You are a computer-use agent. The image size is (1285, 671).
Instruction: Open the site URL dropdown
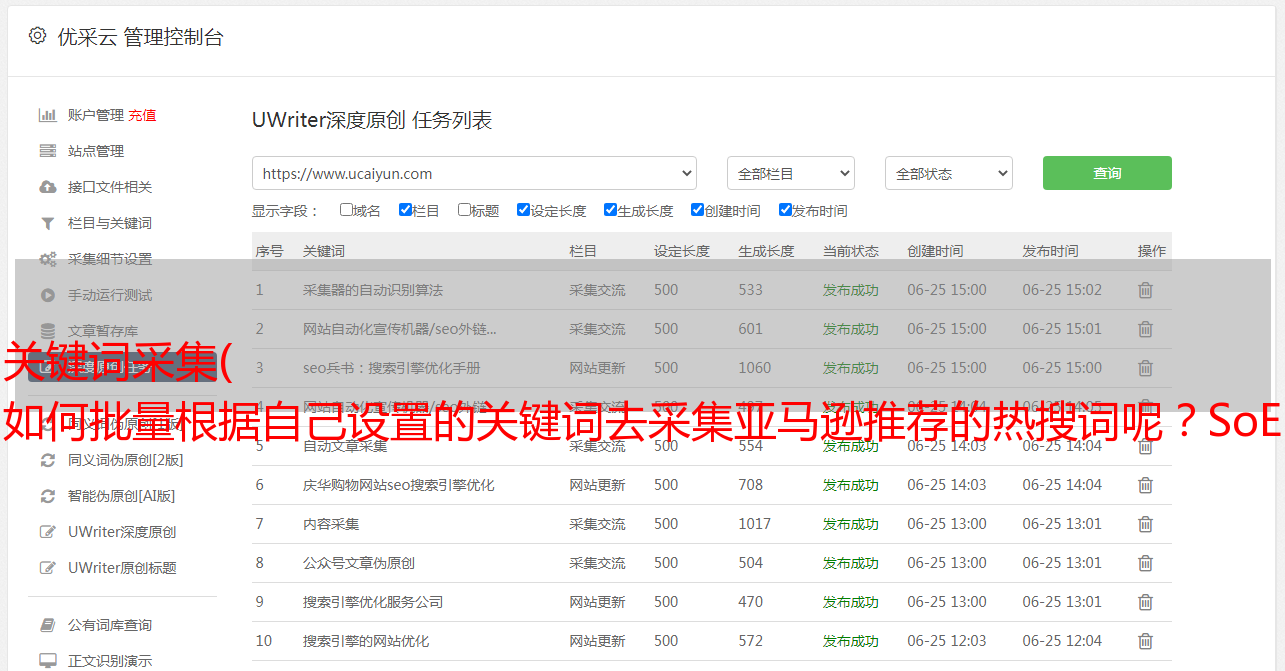point(474,173)
